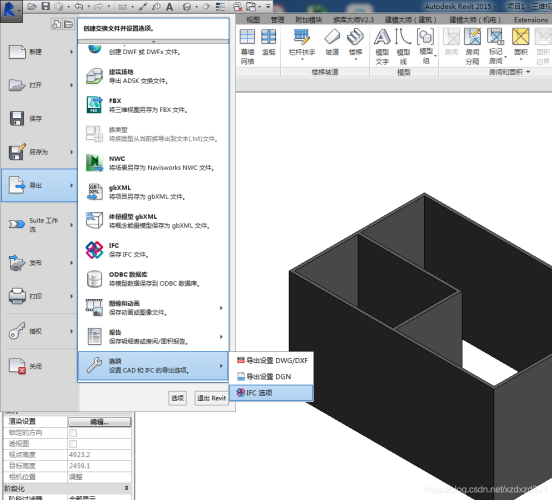Open the Extensions ribbon tab

pos(531,20)
